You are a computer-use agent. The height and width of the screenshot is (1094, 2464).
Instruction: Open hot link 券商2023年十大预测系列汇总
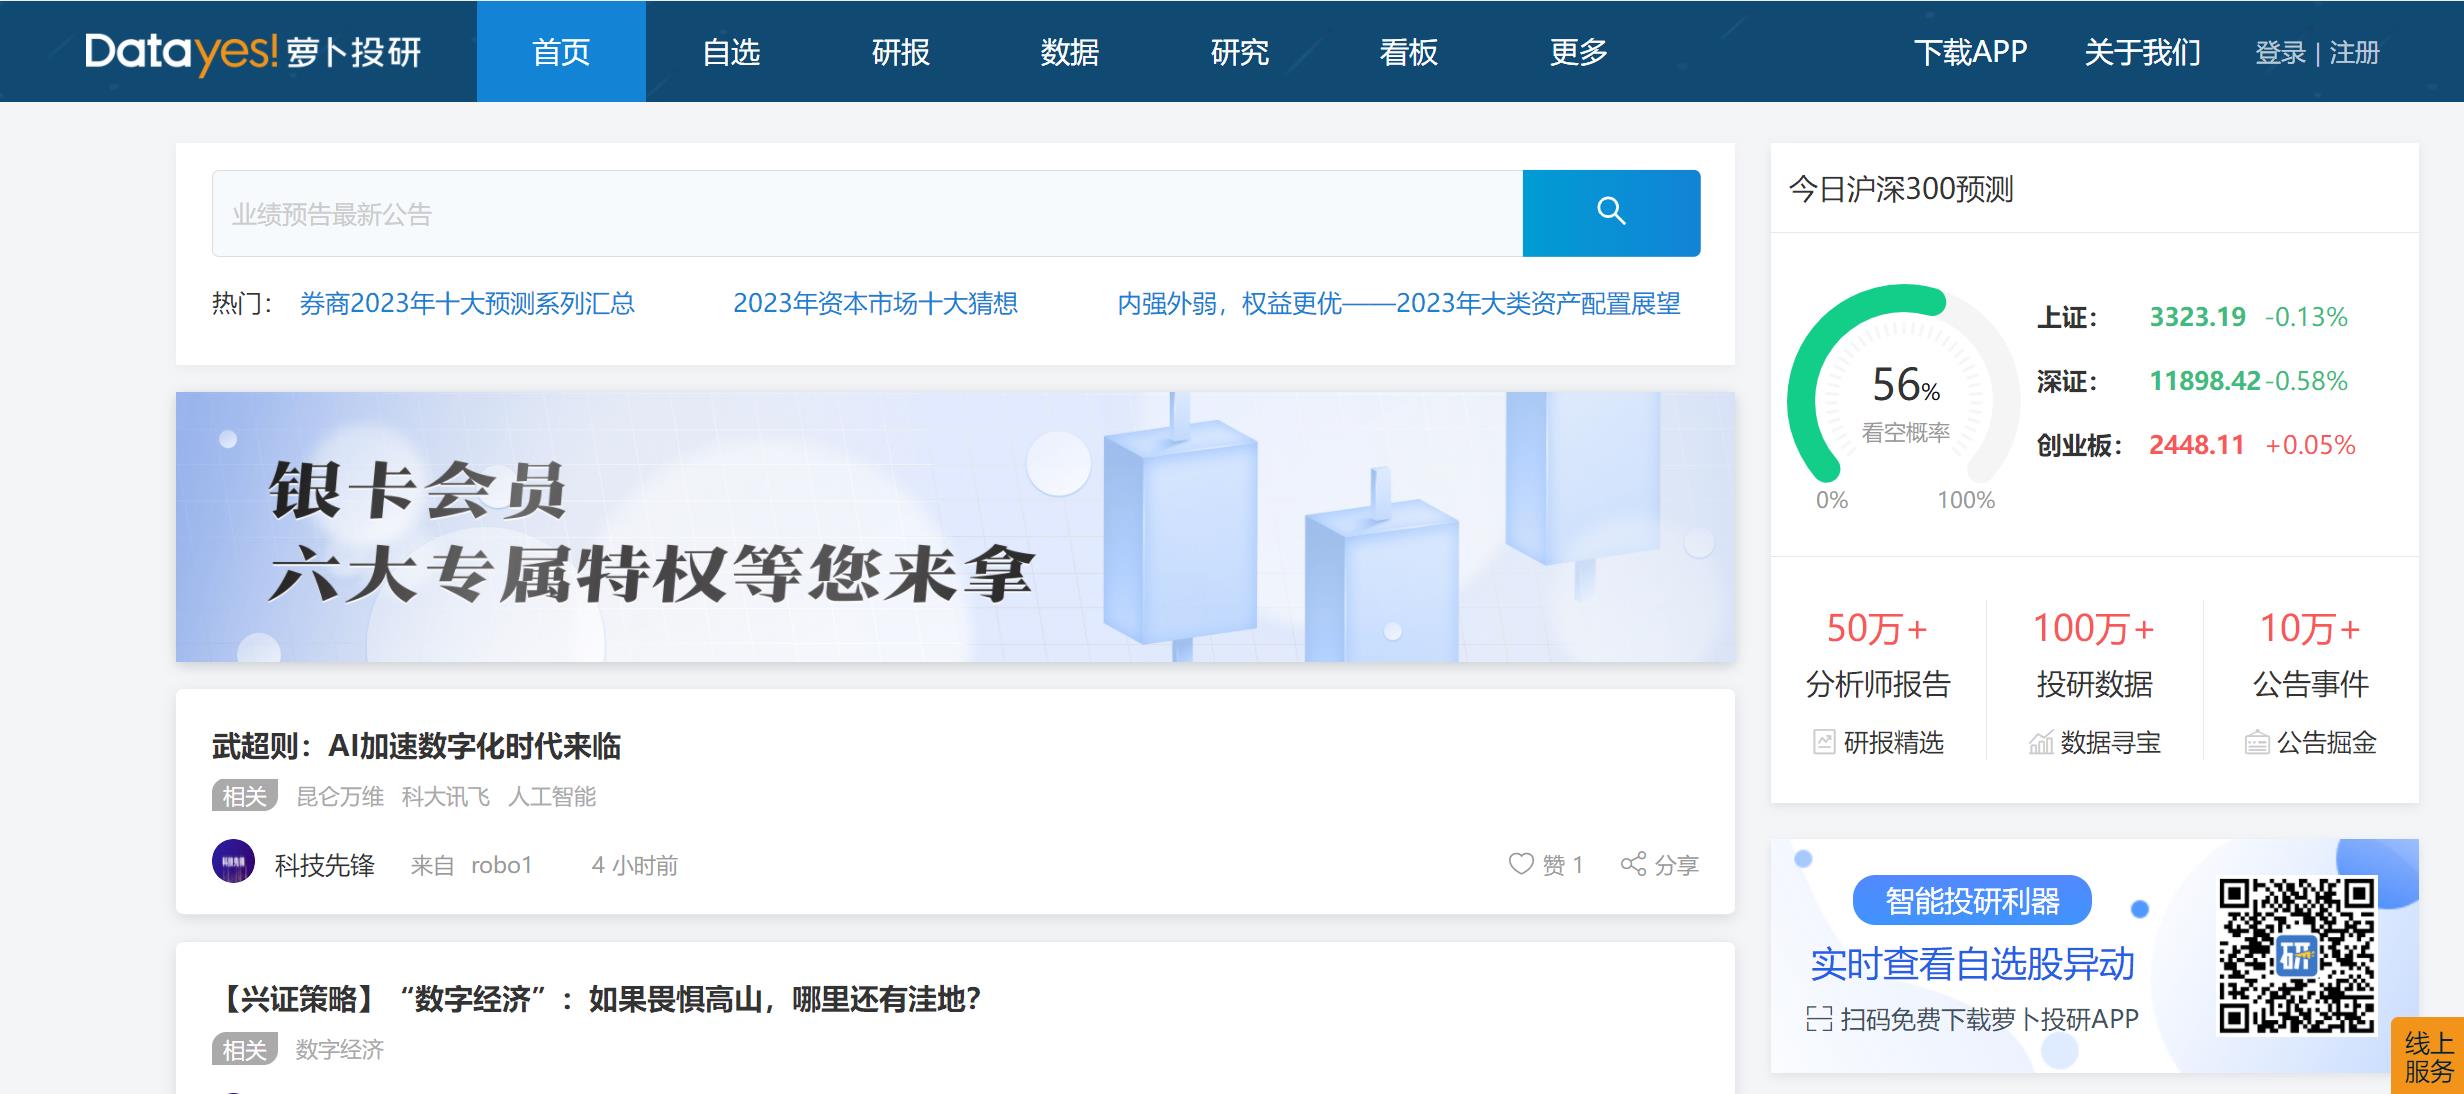pyautogui.click(x=470, y=304)
